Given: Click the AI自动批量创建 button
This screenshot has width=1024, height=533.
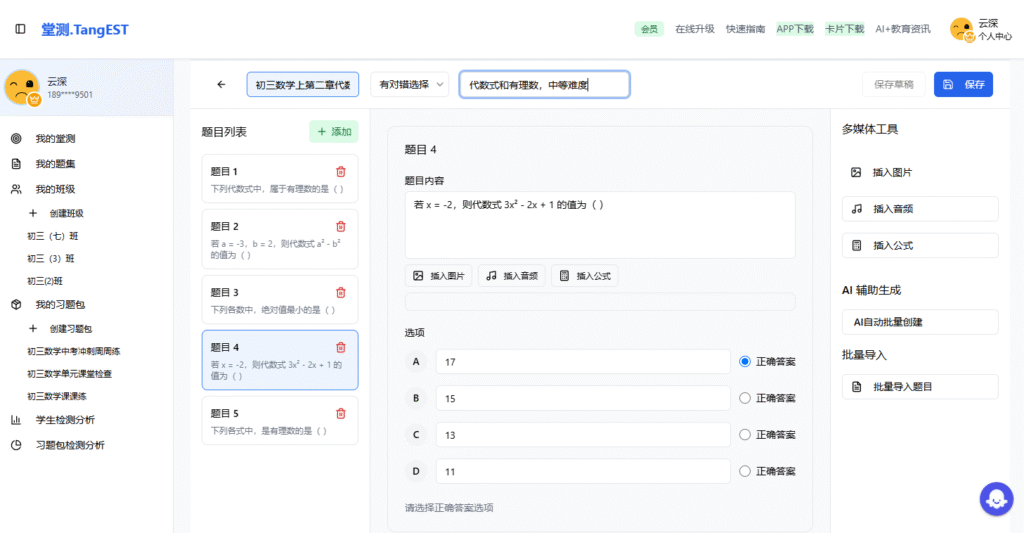Looking at the screenshot, I should [x=920, y=322].
